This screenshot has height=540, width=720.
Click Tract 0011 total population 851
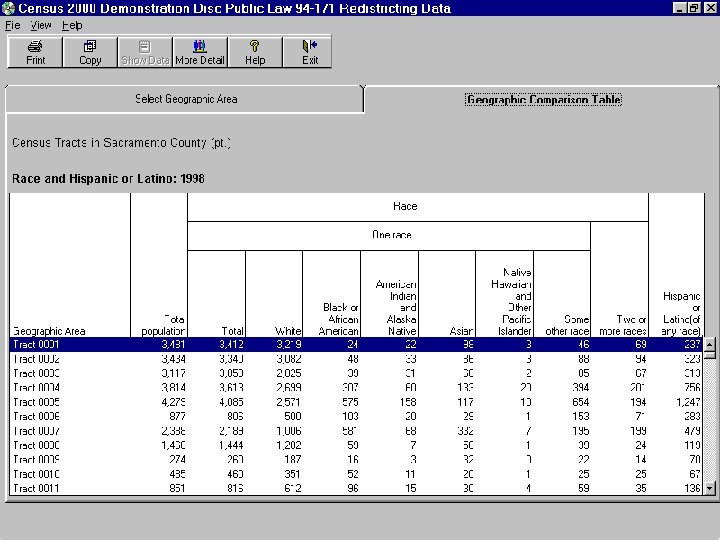tap(177, 488)
